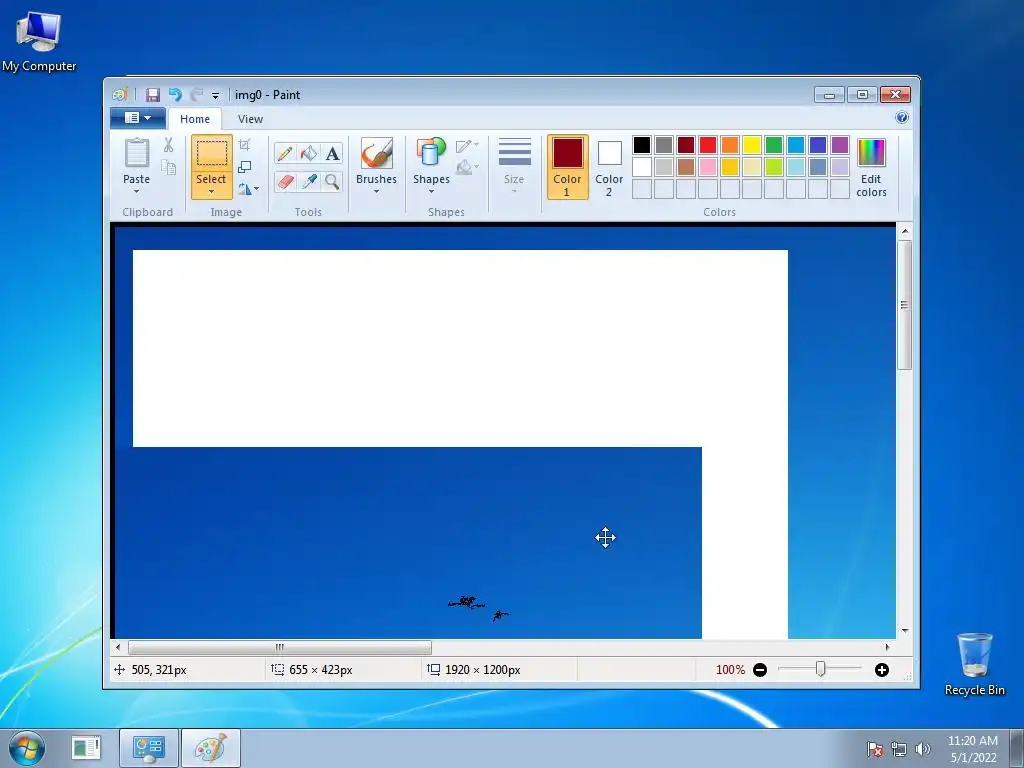Switch to the Home ribbon tab
This screenshot has height=768, width=1024.
pos(195,119)
